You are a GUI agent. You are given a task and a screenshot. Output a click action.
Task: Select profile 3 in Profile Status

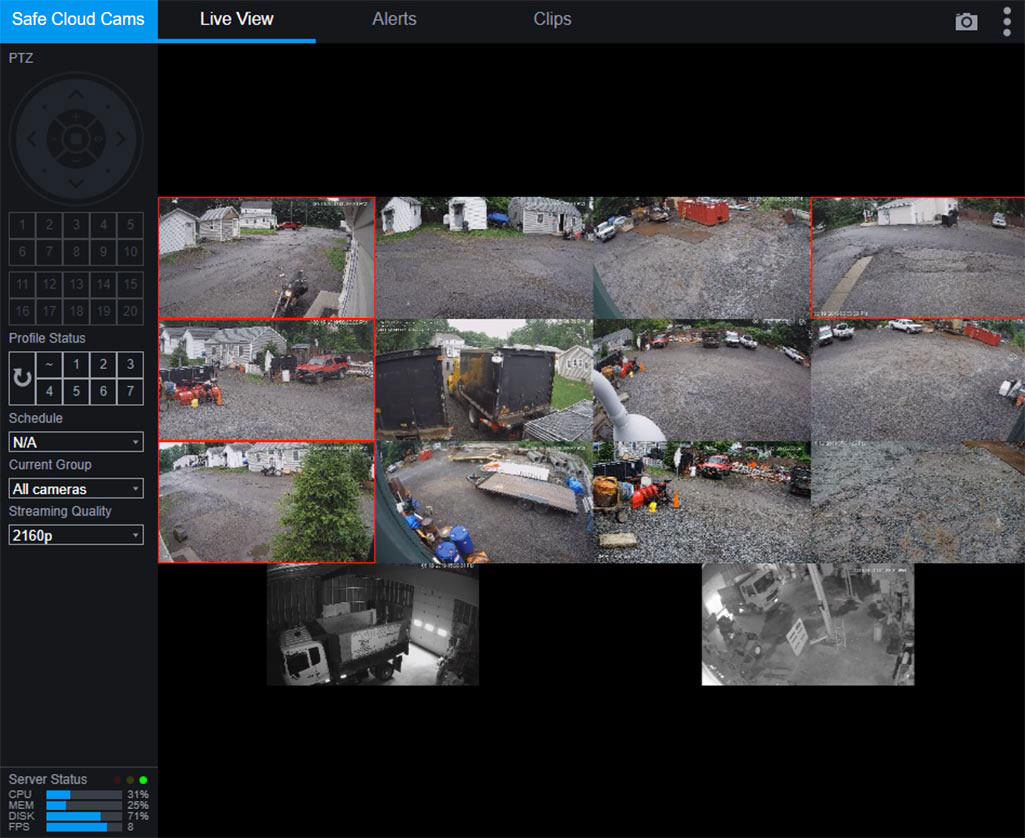pyautogui.click(x=129, y=364)
